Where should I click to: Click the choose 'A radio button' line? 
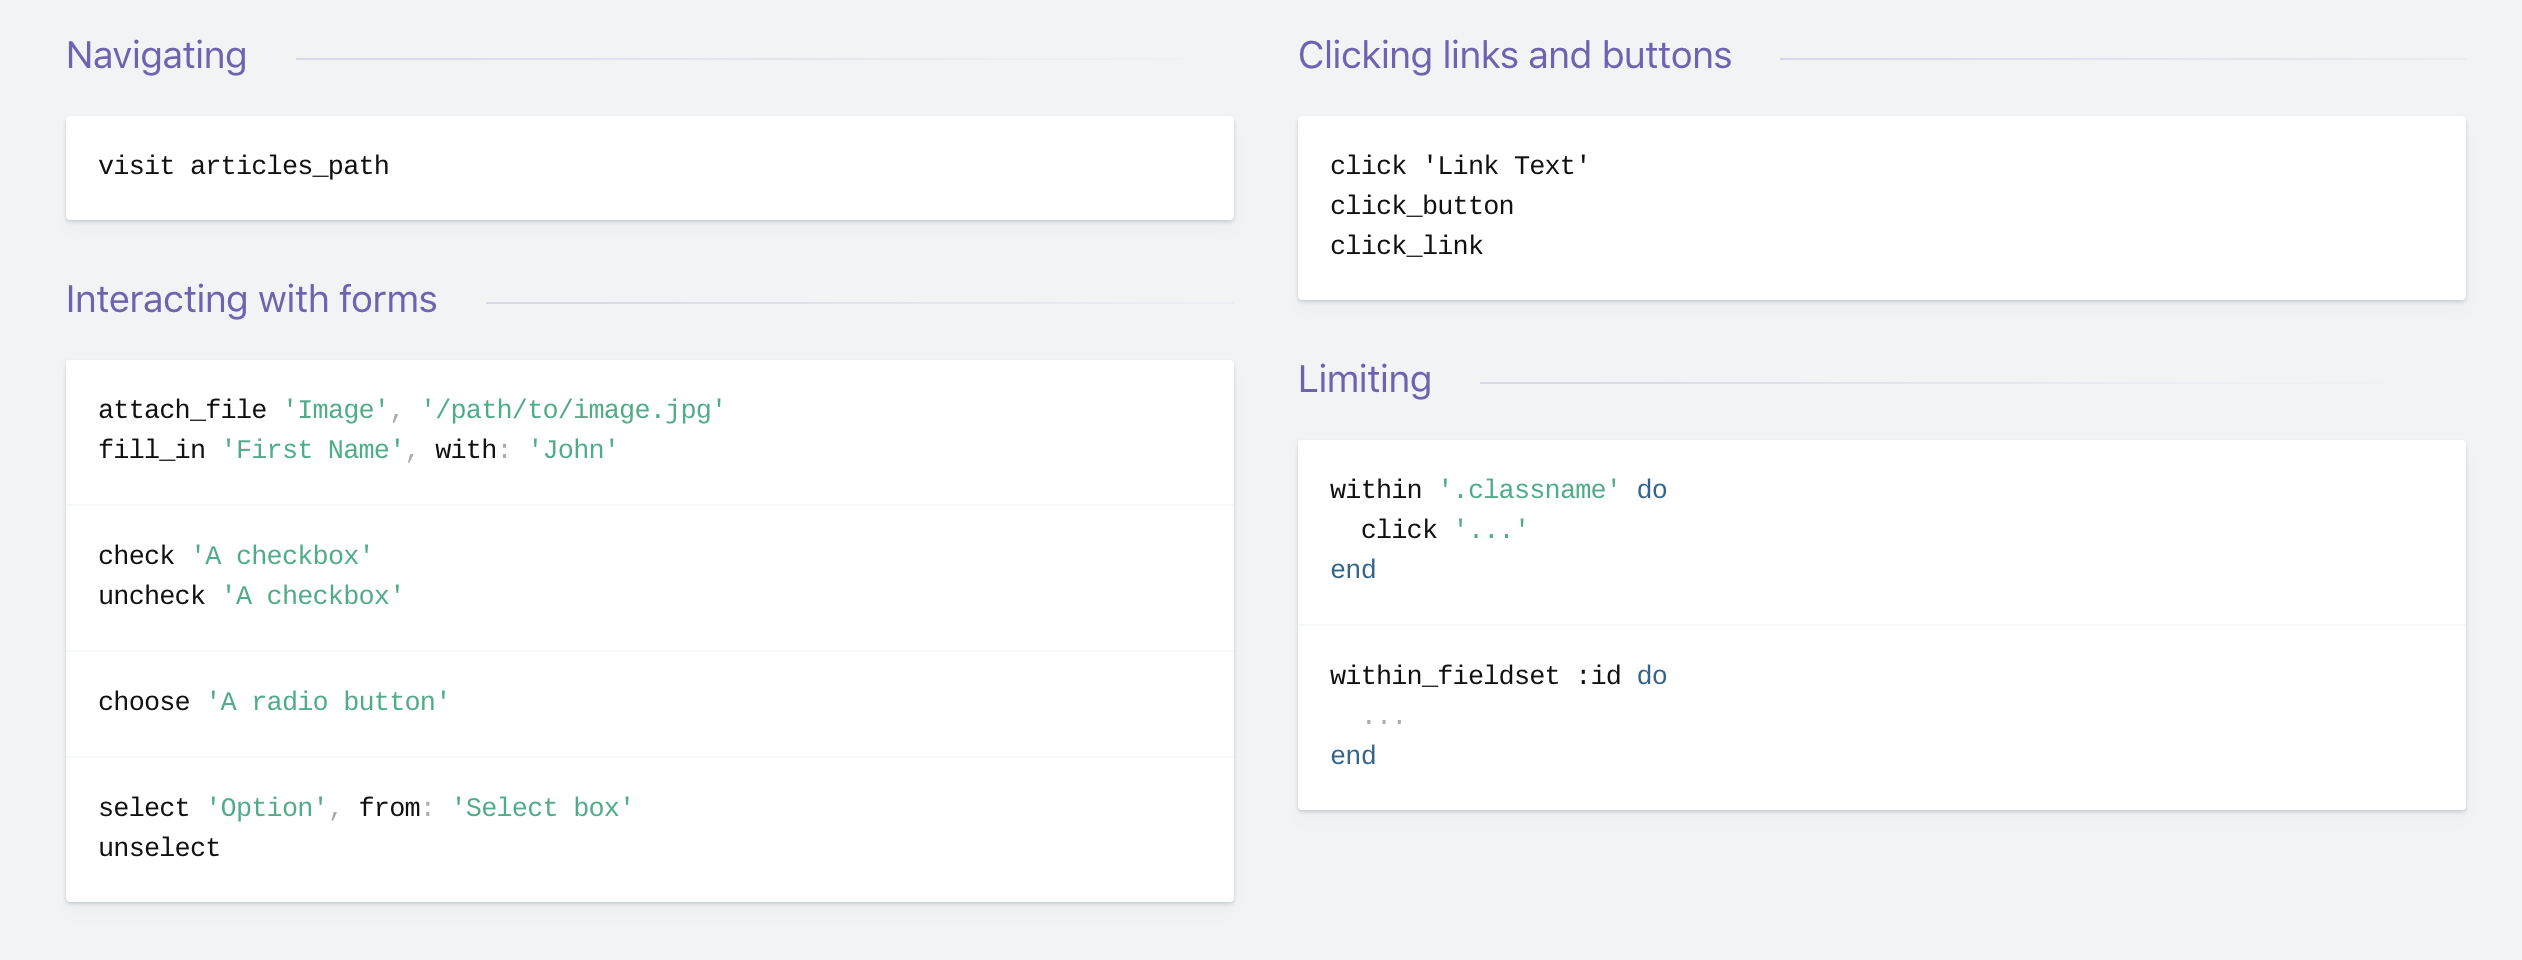click(274, 702)
